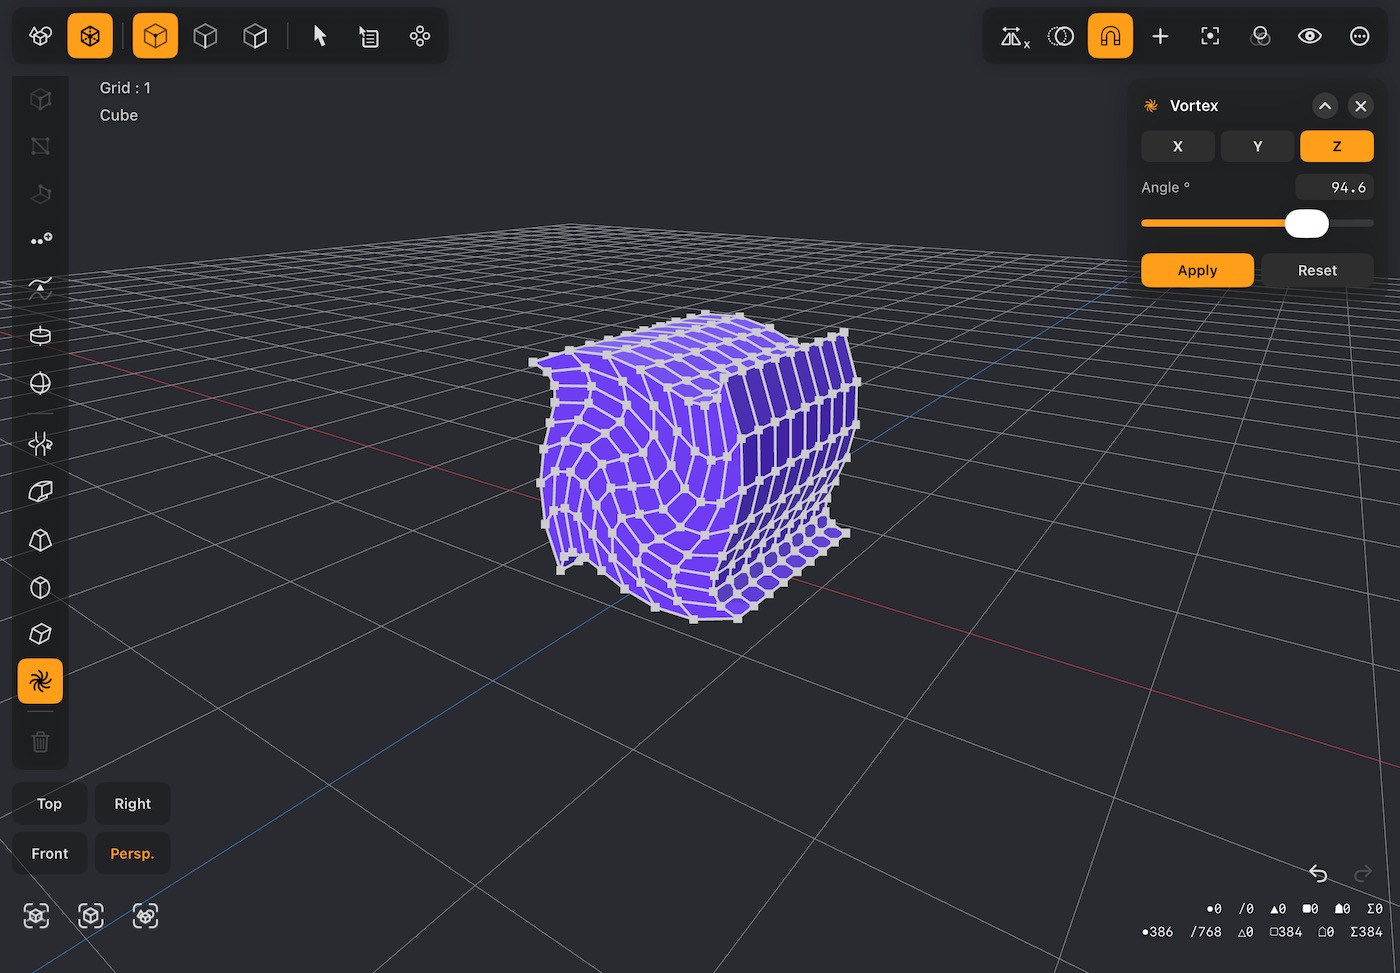Screen dimensions: 1400x973
Task: Open the selection list tool
Action: coord(369,36)
